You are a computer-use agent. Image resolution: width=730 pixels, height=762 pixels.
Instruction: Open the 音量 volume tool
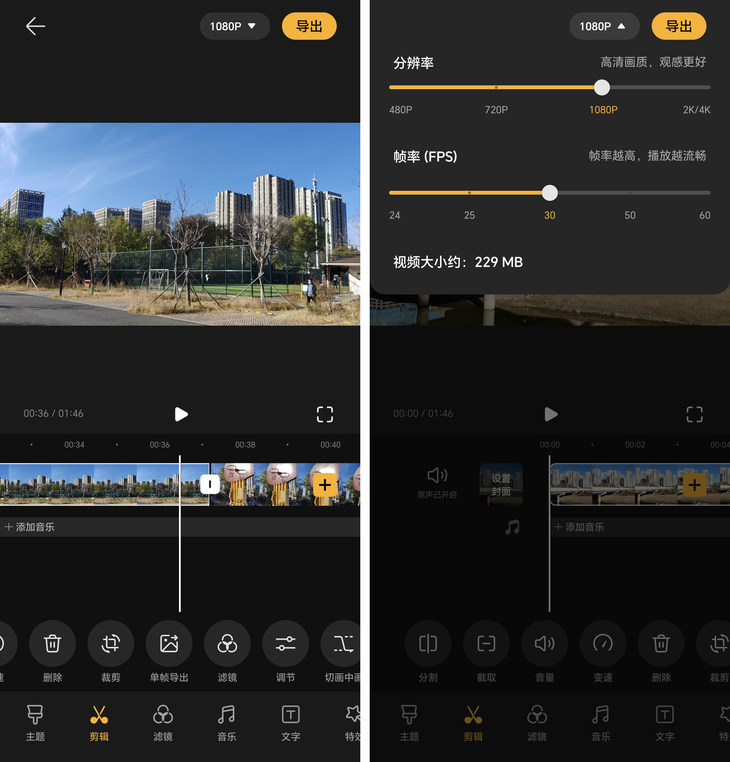pos(544,652)
